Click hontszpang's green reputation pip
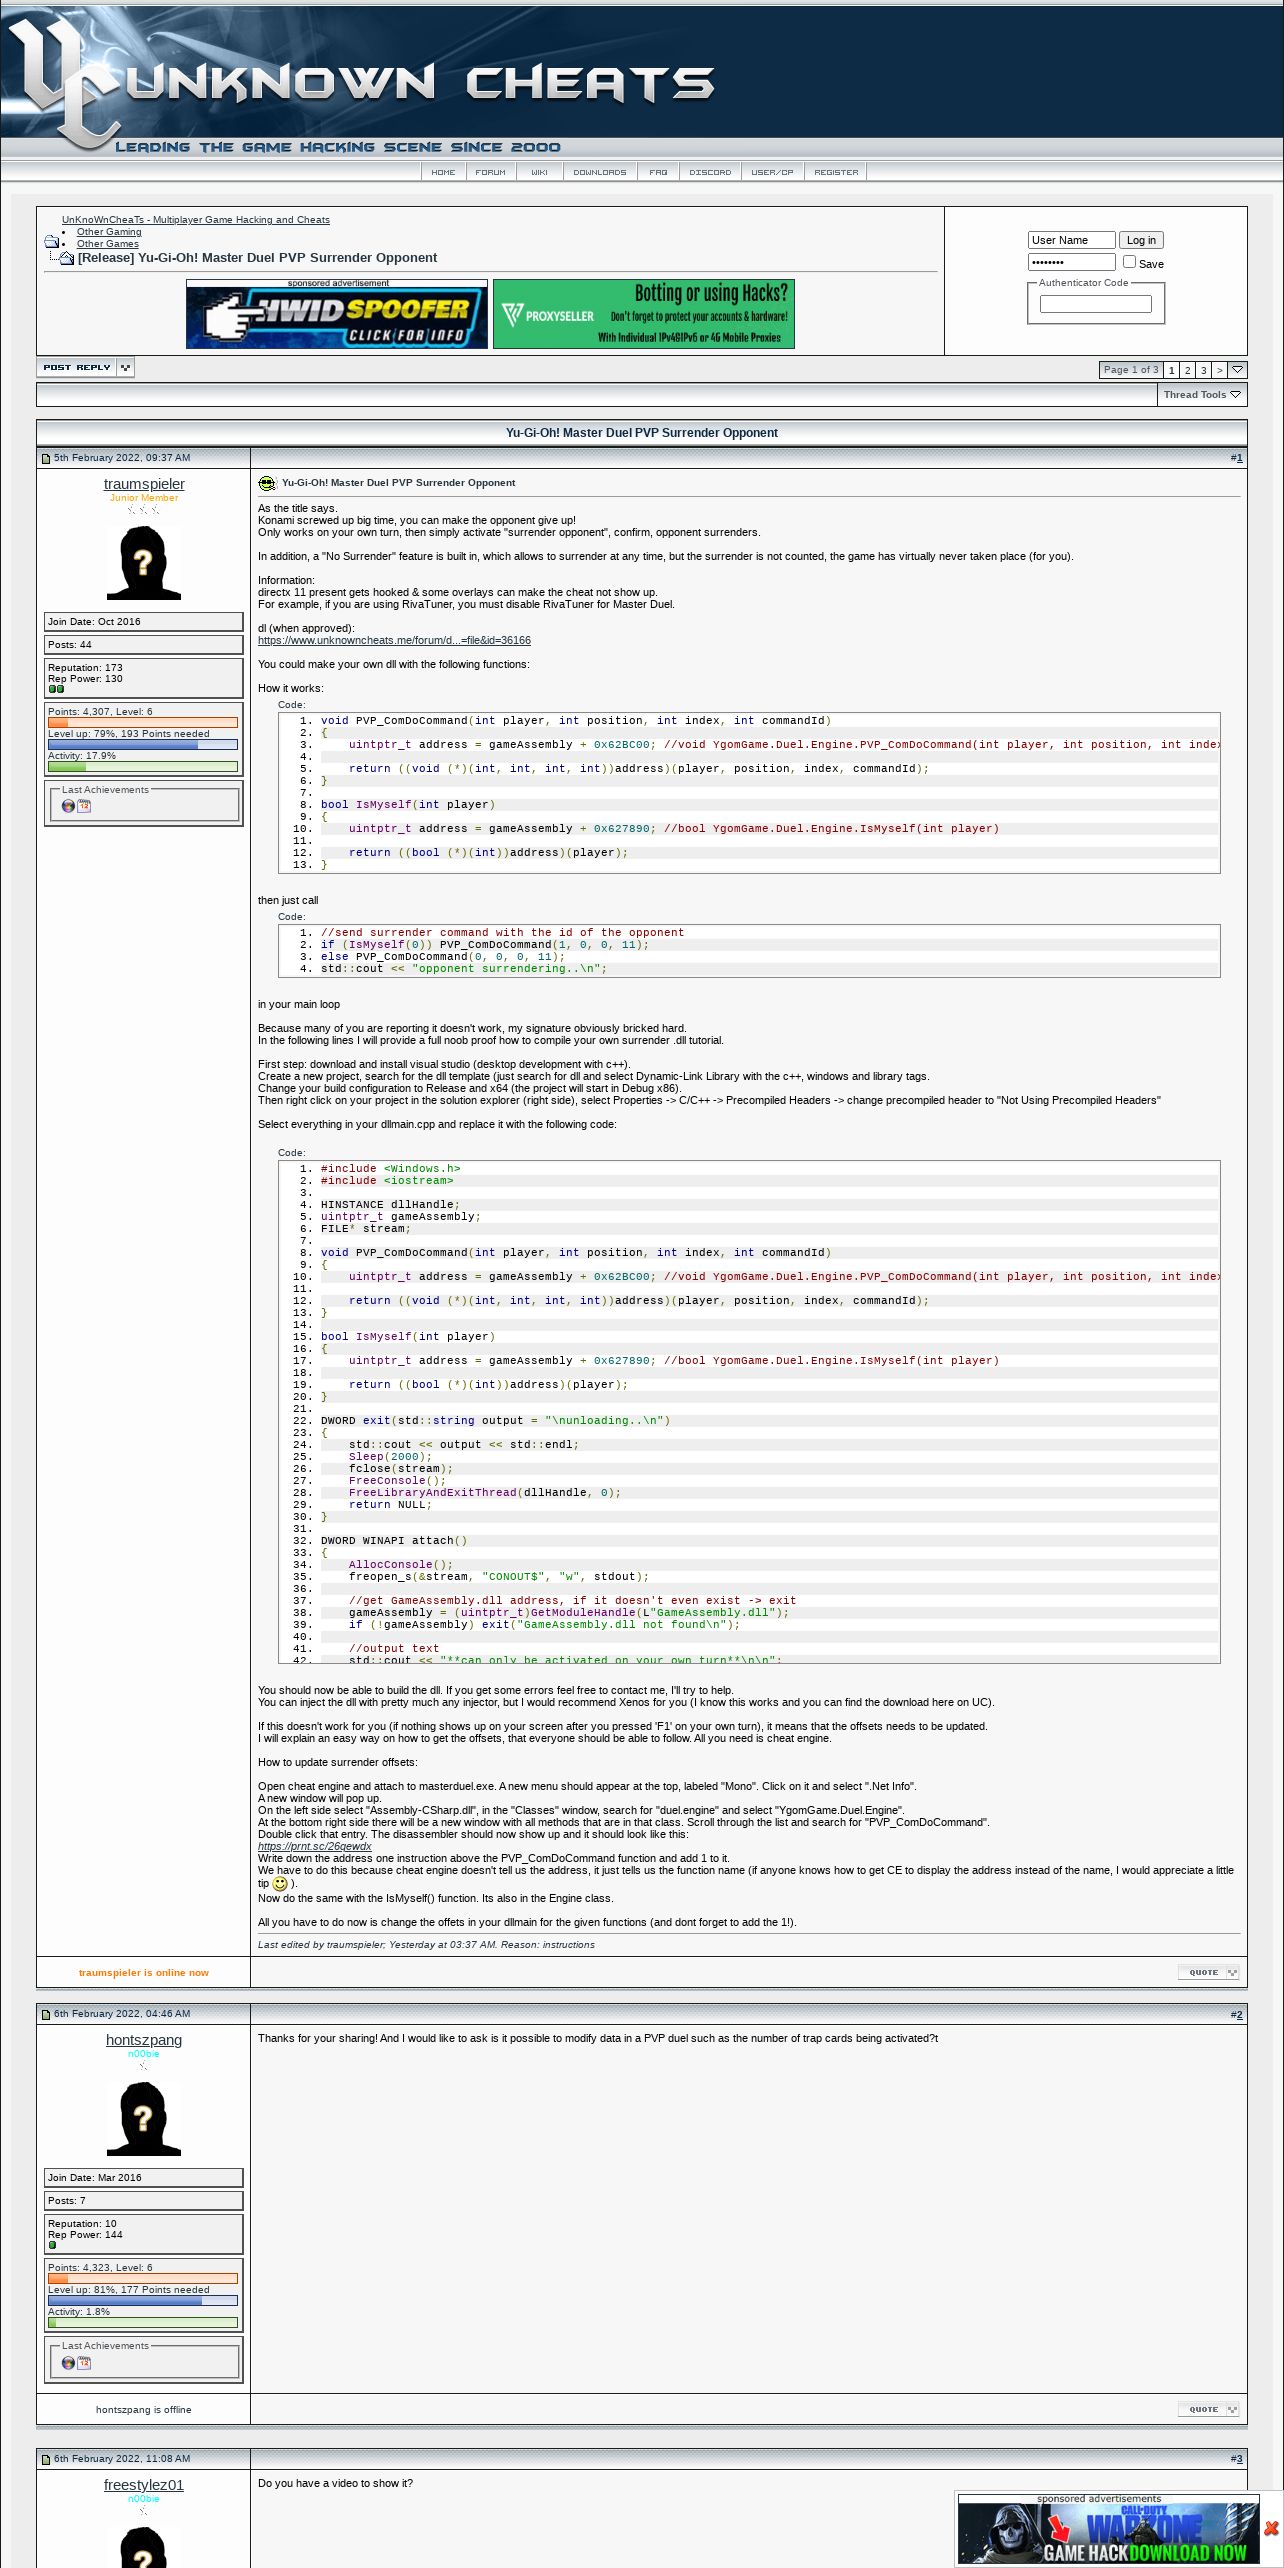The image size is (1284, 2568). click(x=52, y=2245)
